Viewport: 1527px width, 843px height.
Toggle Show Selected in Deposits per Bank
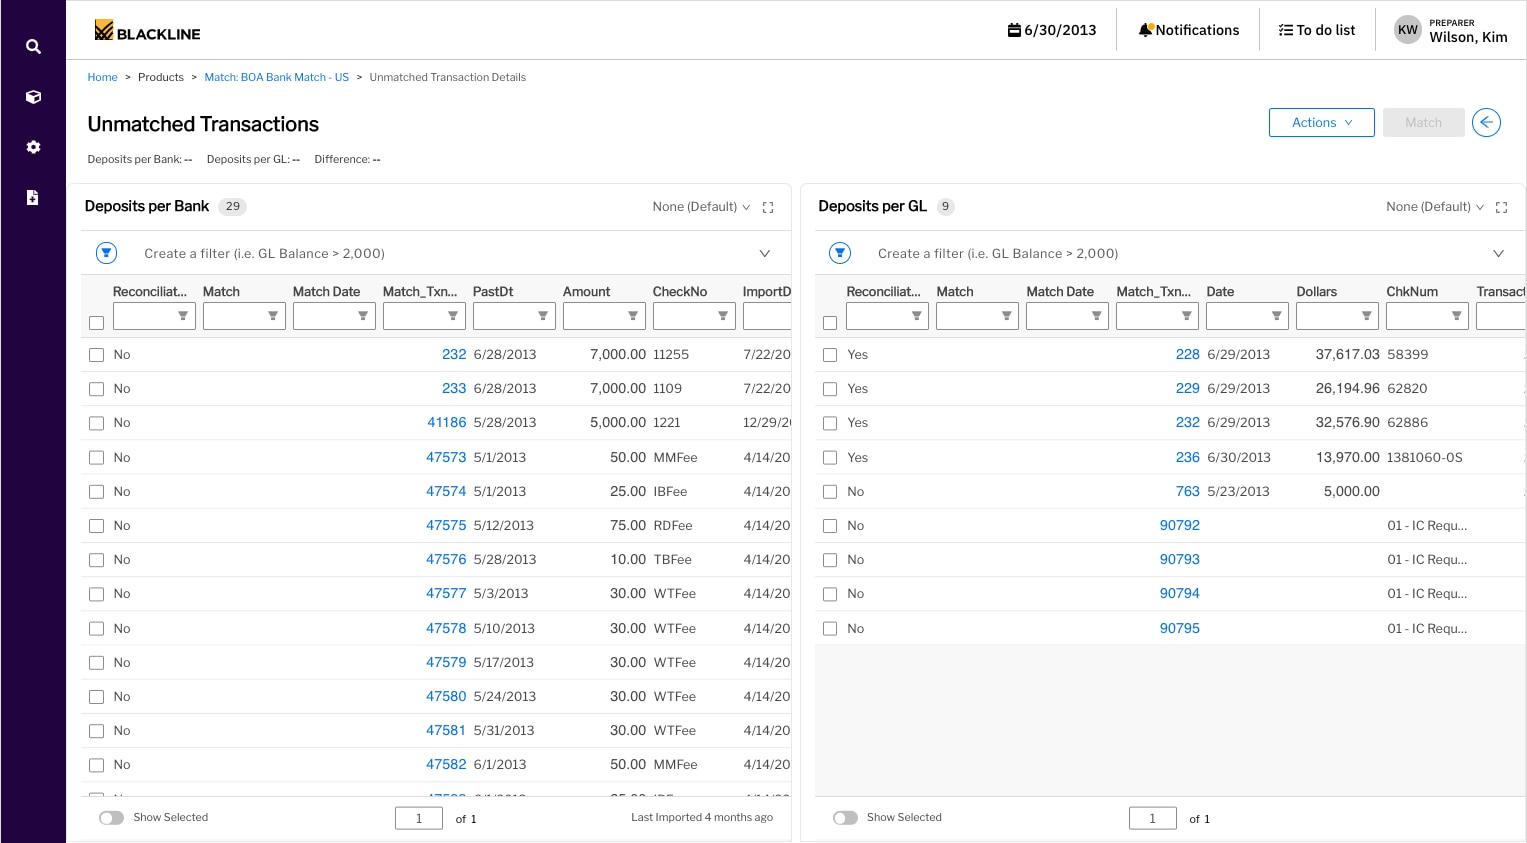tap(111, 818)
